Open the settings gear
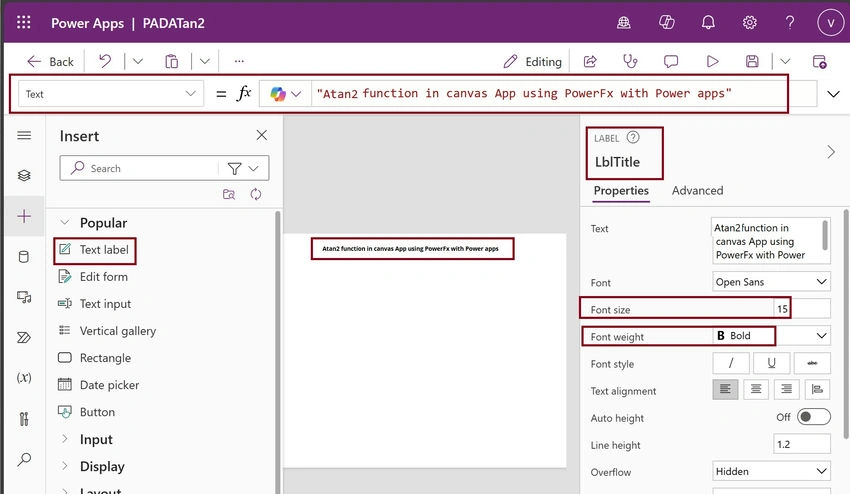 point(750,22)
